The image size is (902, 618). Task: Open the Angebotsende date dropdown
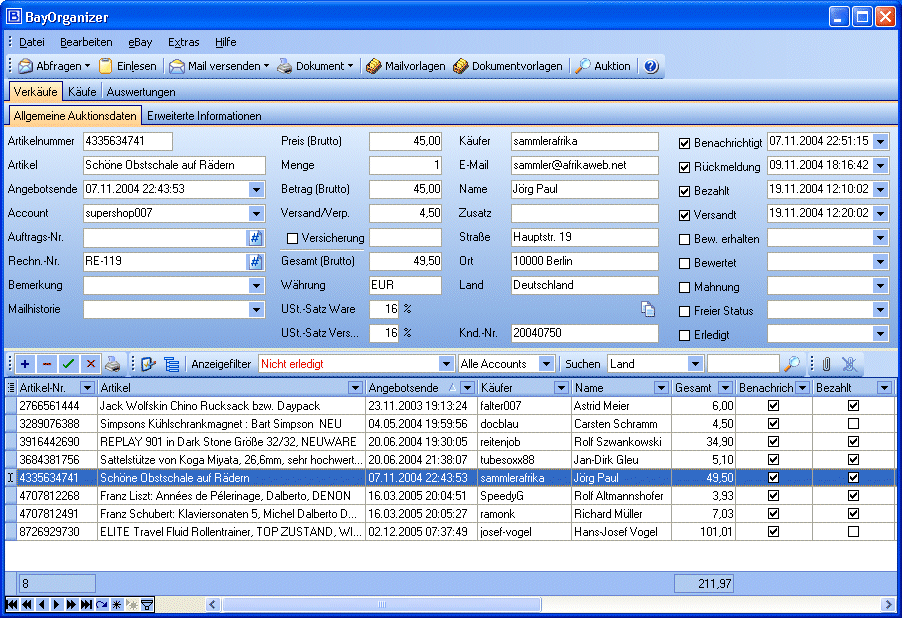point(257,189)
